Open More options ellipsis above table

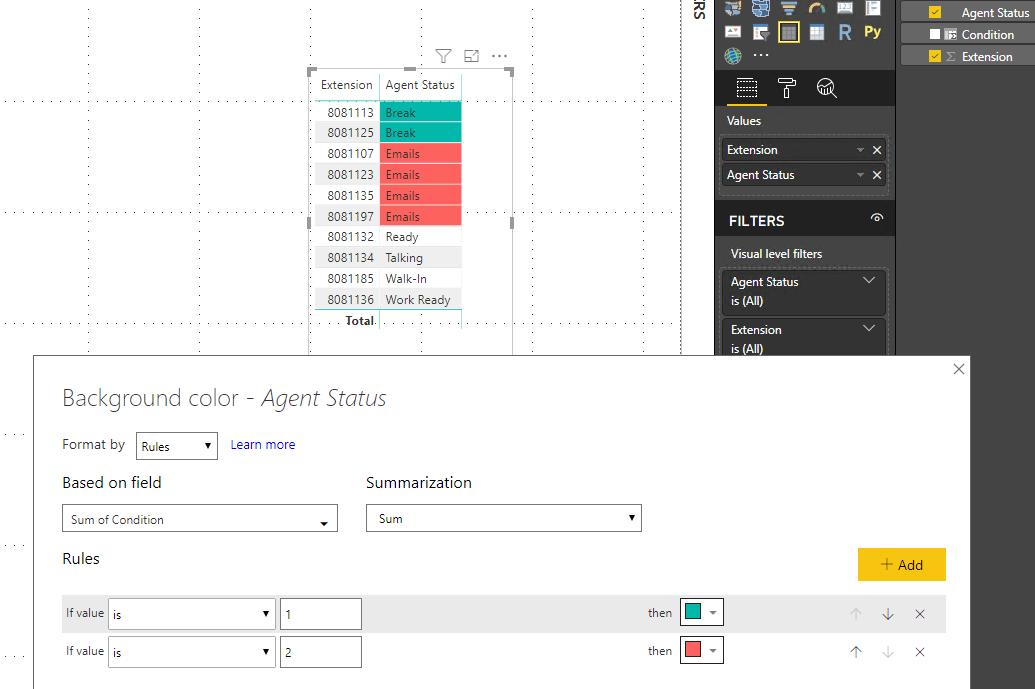coord(500,56)
